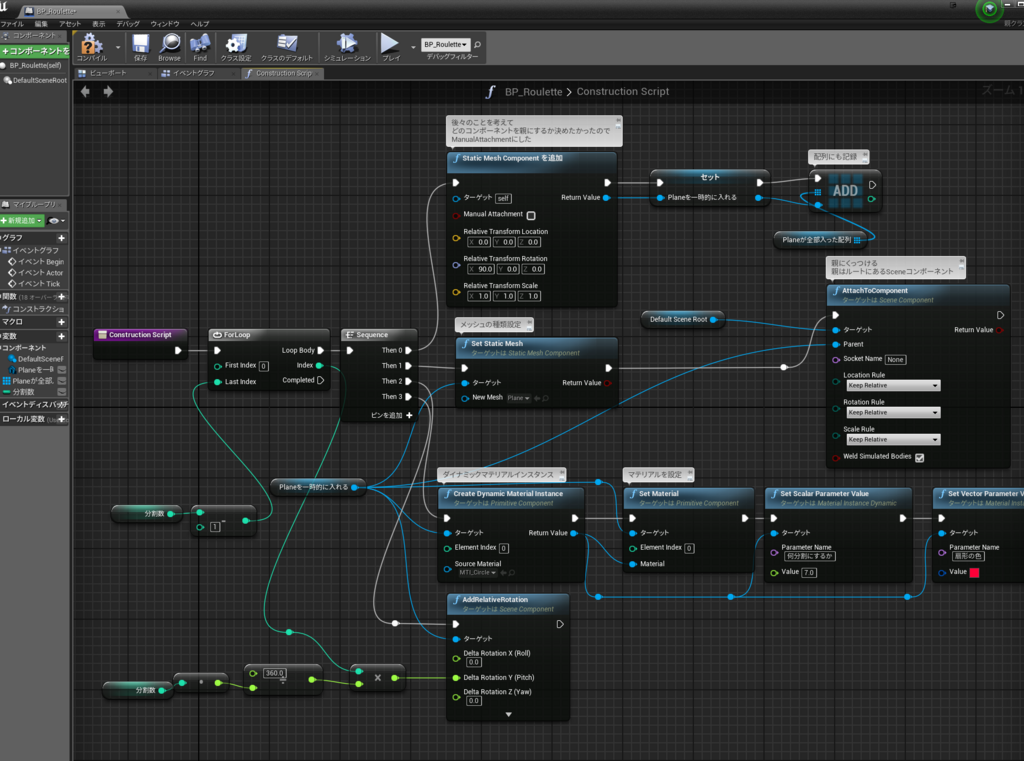Click the Browse magnifier icon
Screen dimensions: 1024x761
pyautogui.click(x=169, y=48)
